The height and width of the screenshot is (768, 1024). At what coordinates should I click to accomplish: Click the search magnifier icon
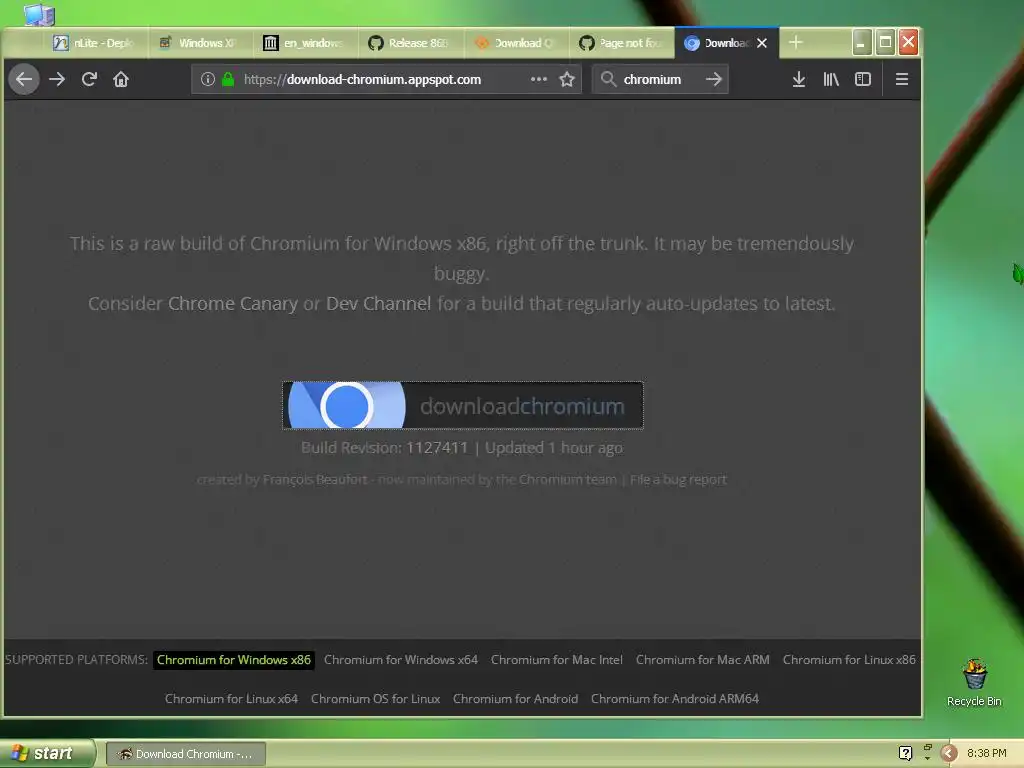(x=608, y=80)
